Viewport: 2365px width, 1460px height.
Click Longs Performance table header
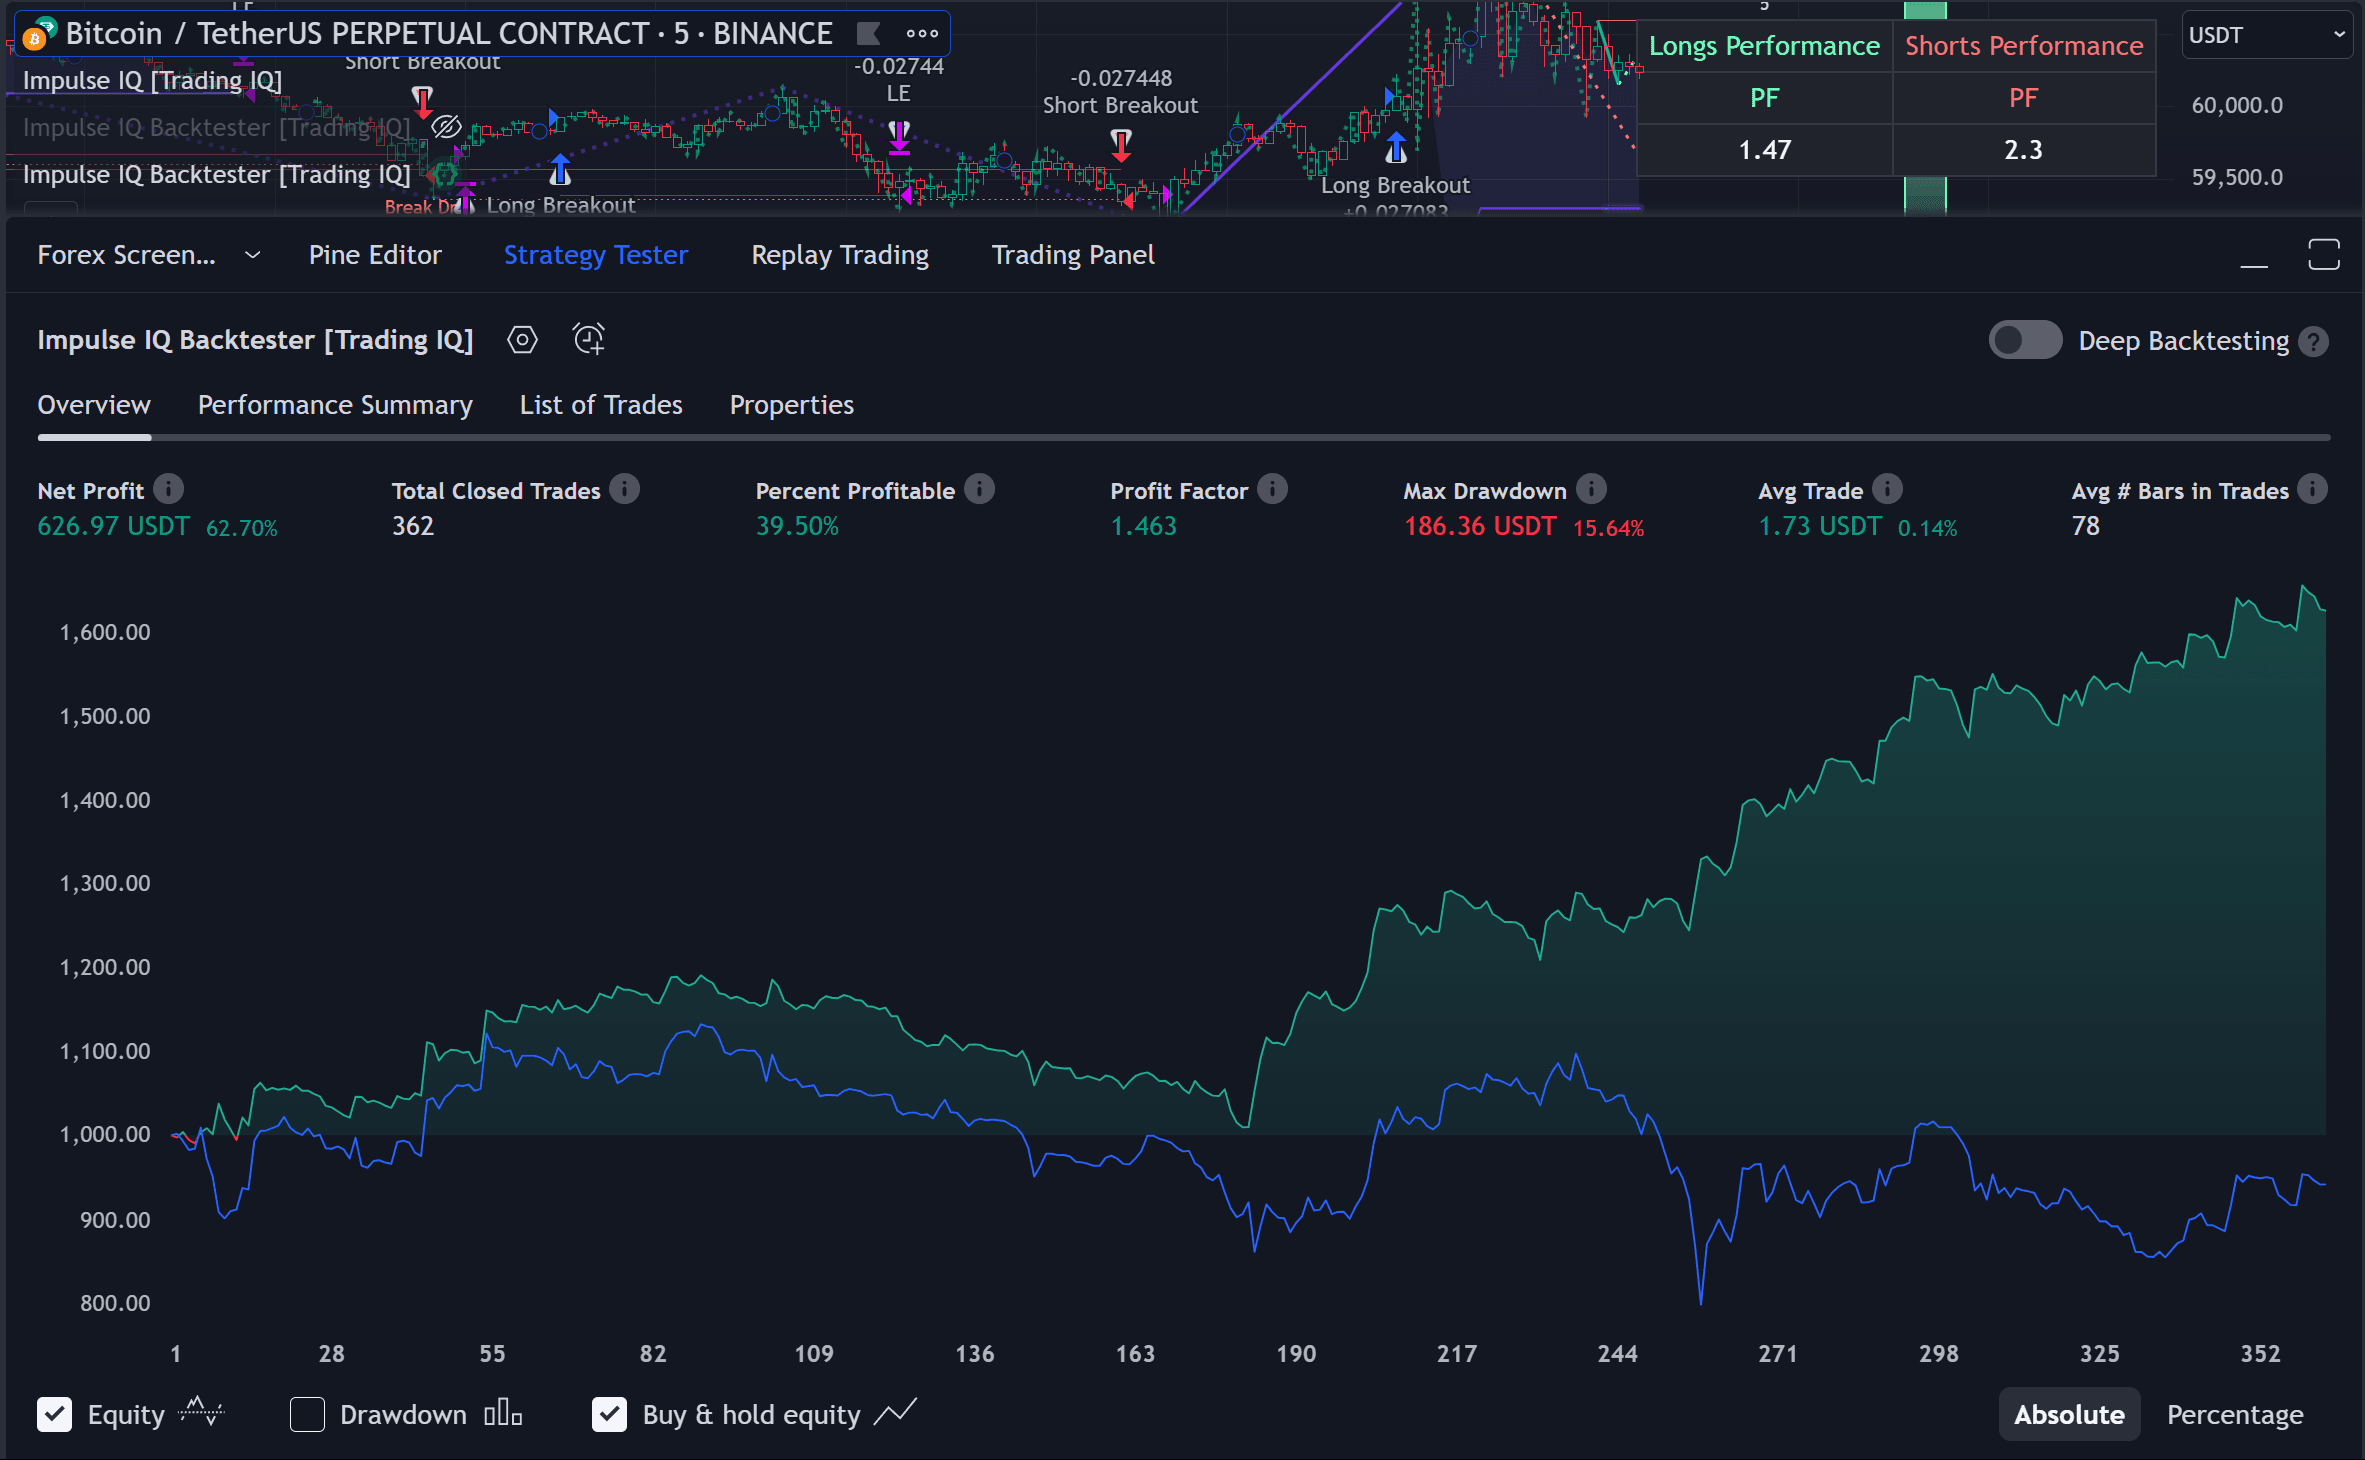pos(1764,46)
